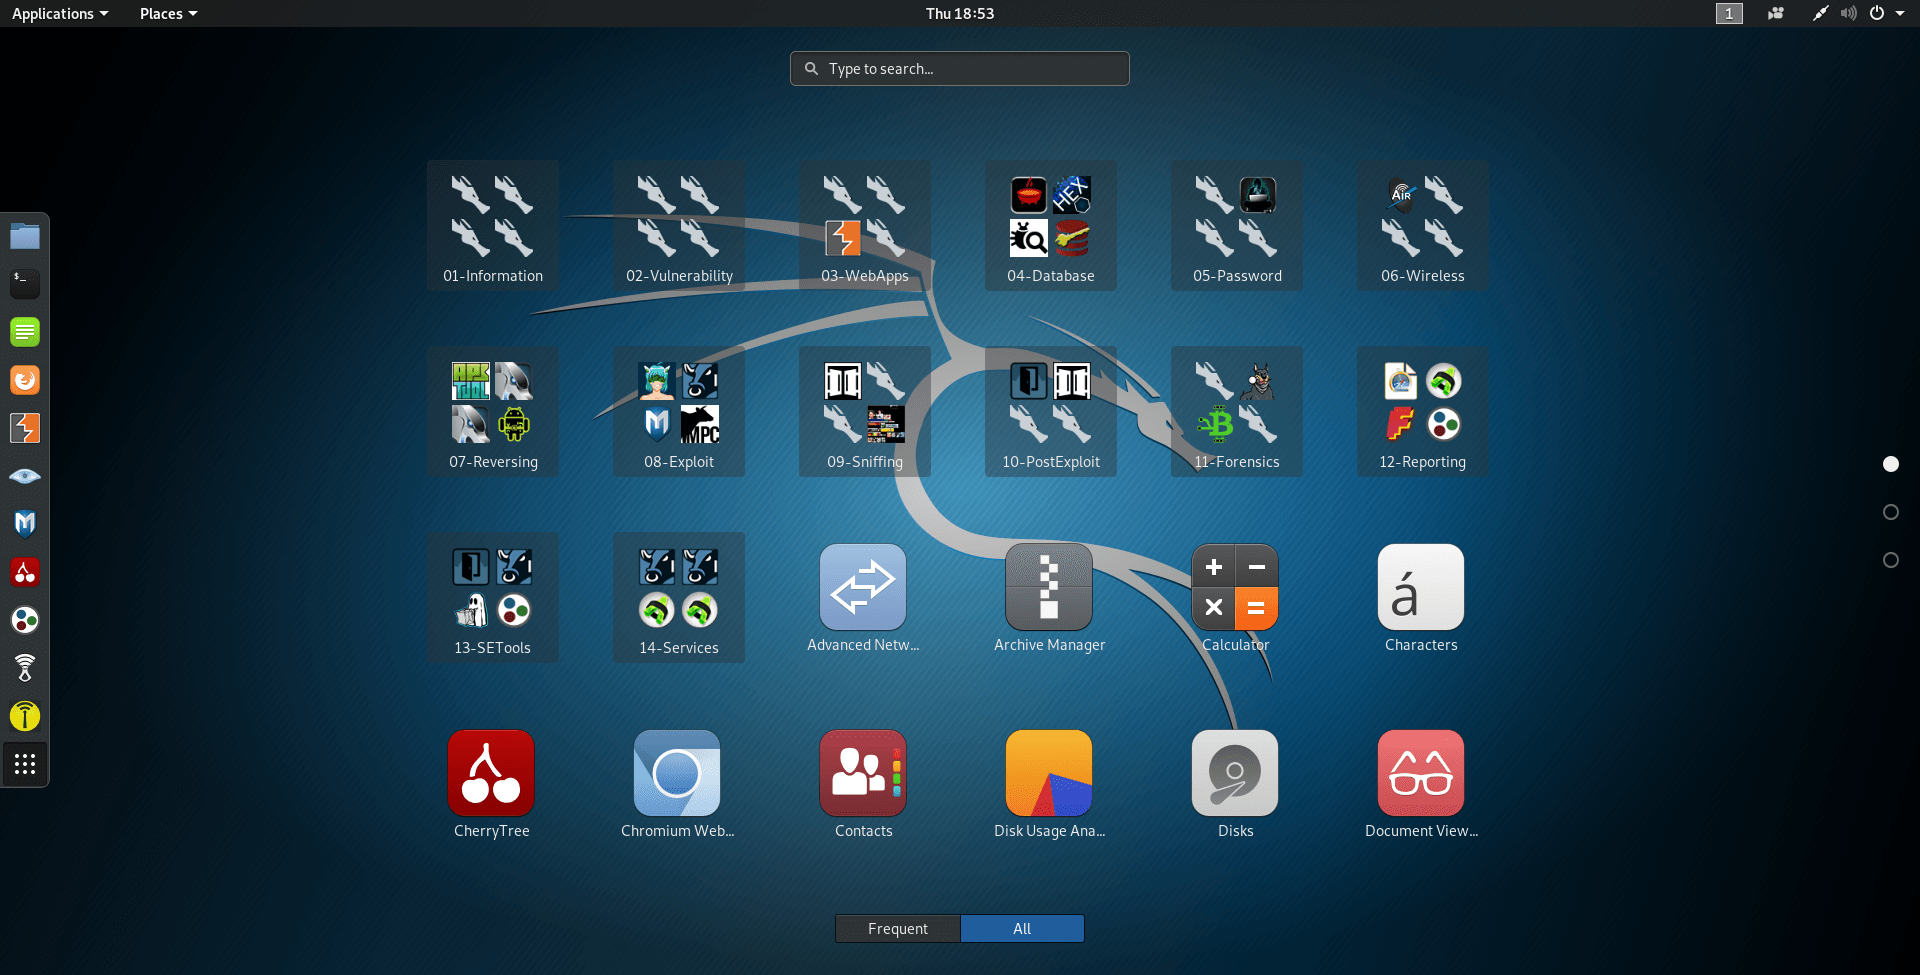Screen dimensions: 1920x975
Task: Click the power icon in top bar
Action: 1877,13
